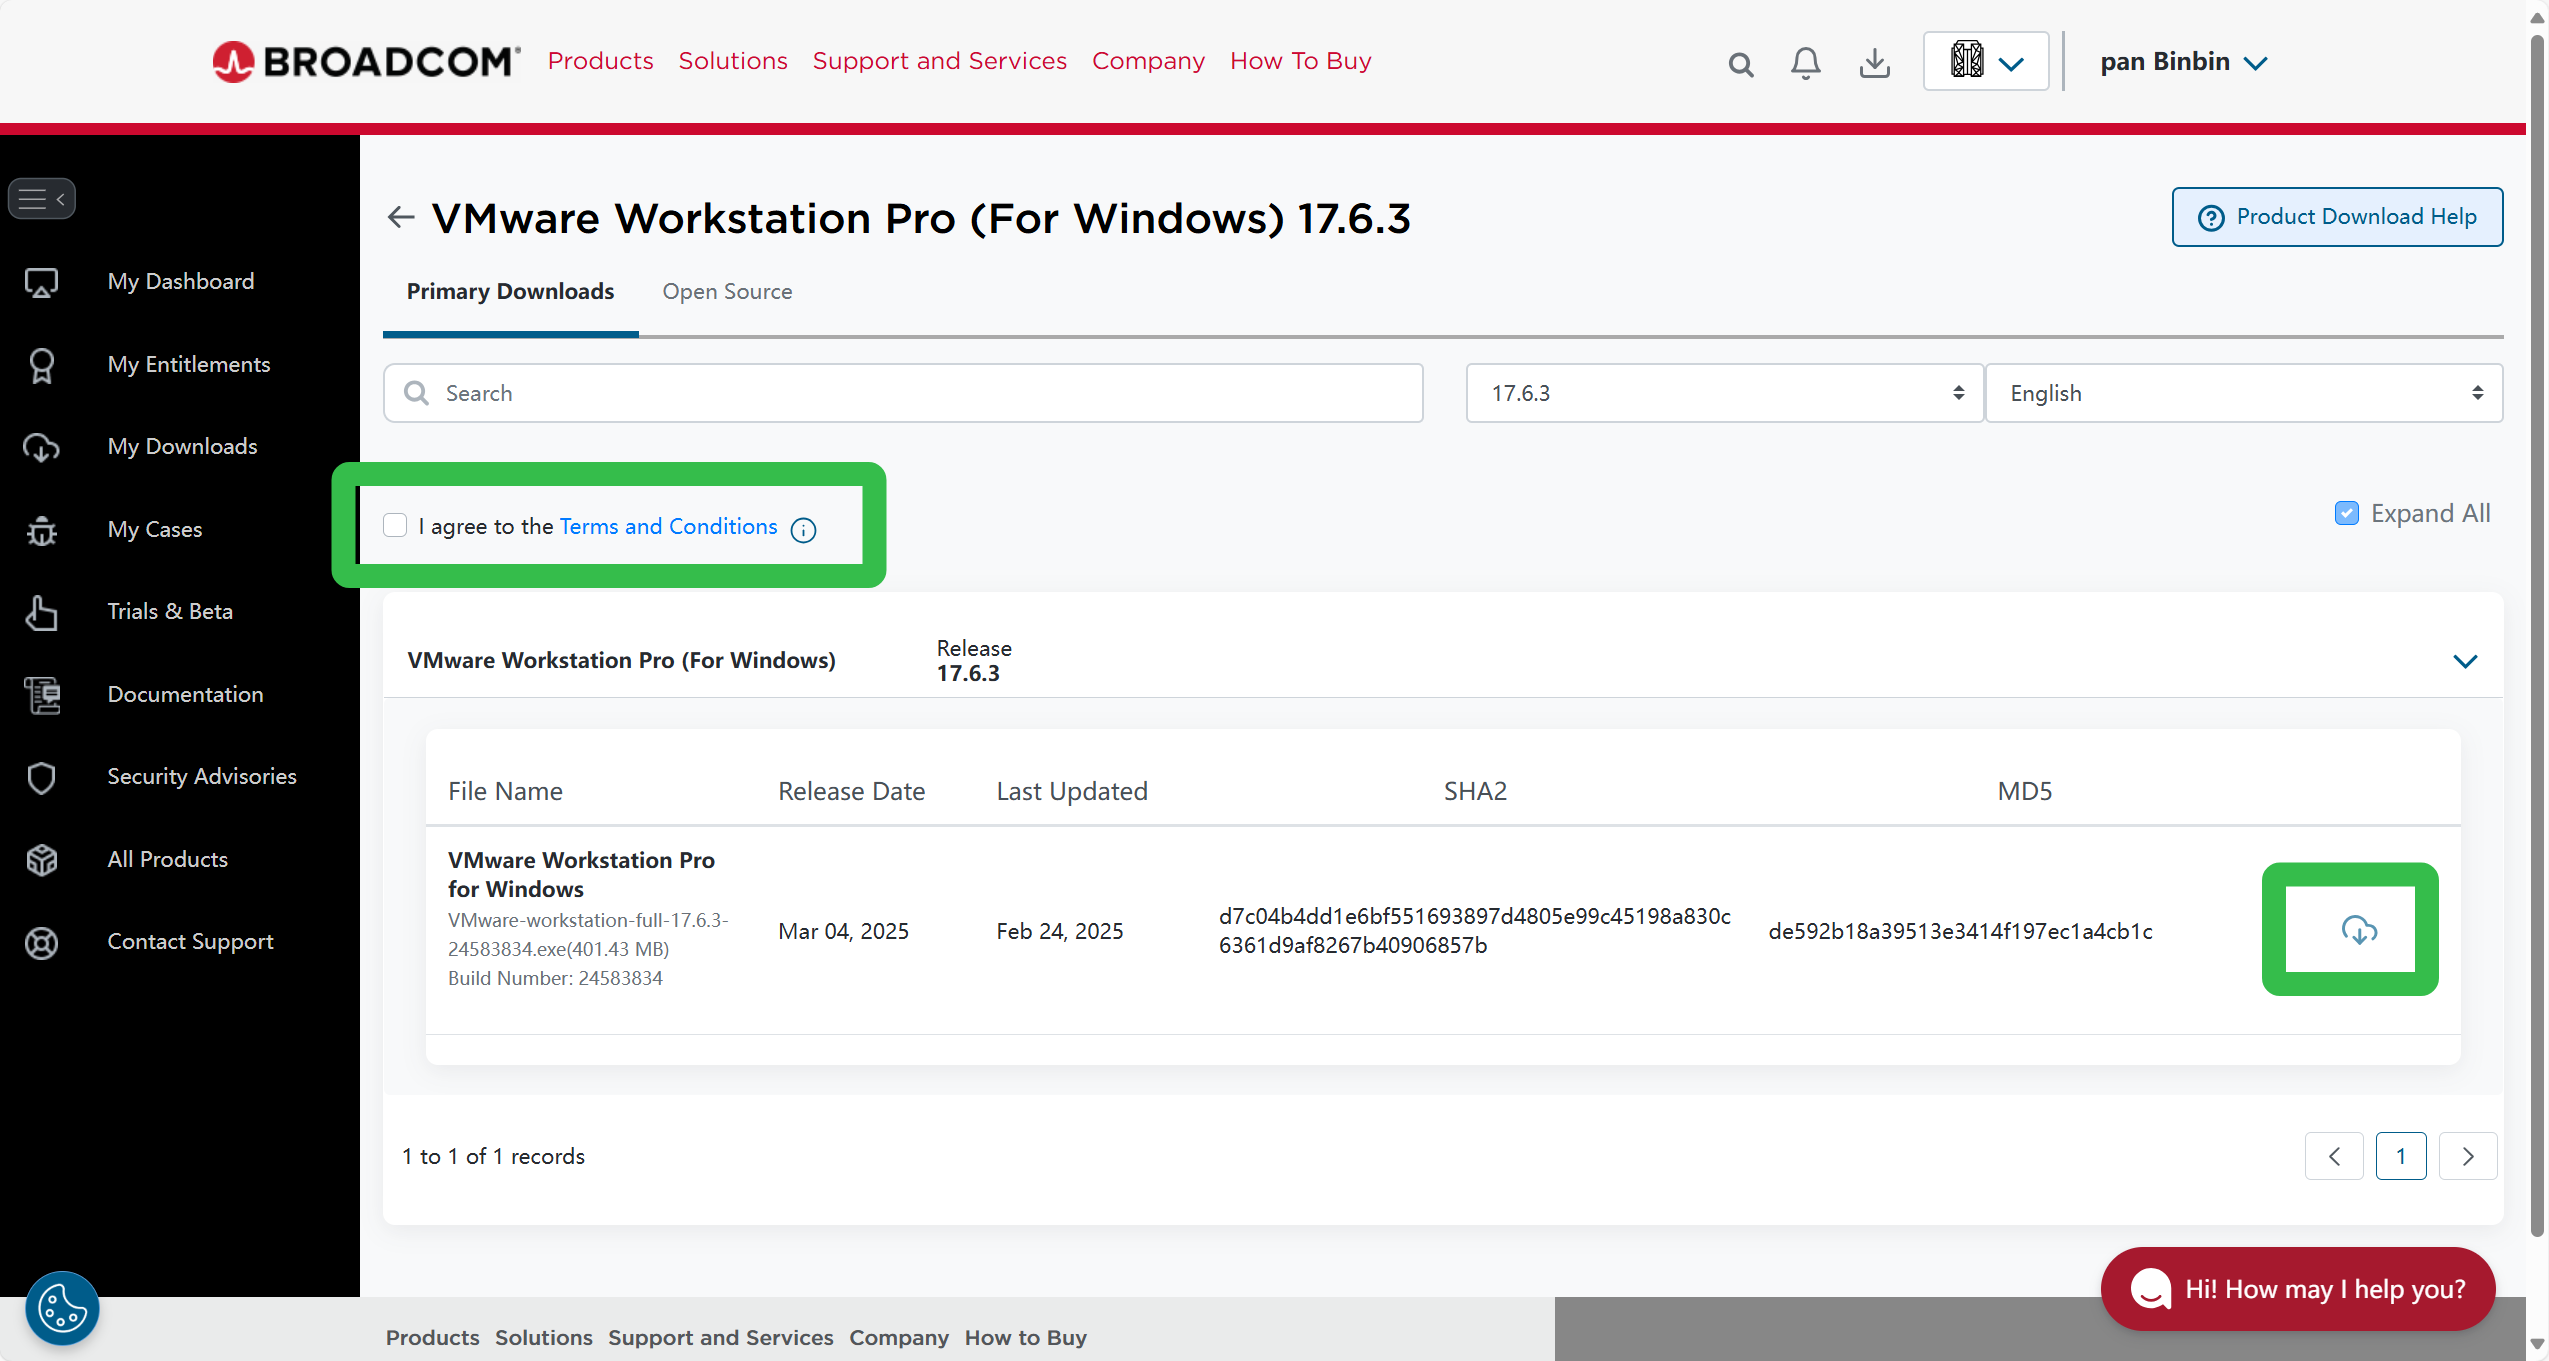Switch to the Open Source tab

pos(727,292)
